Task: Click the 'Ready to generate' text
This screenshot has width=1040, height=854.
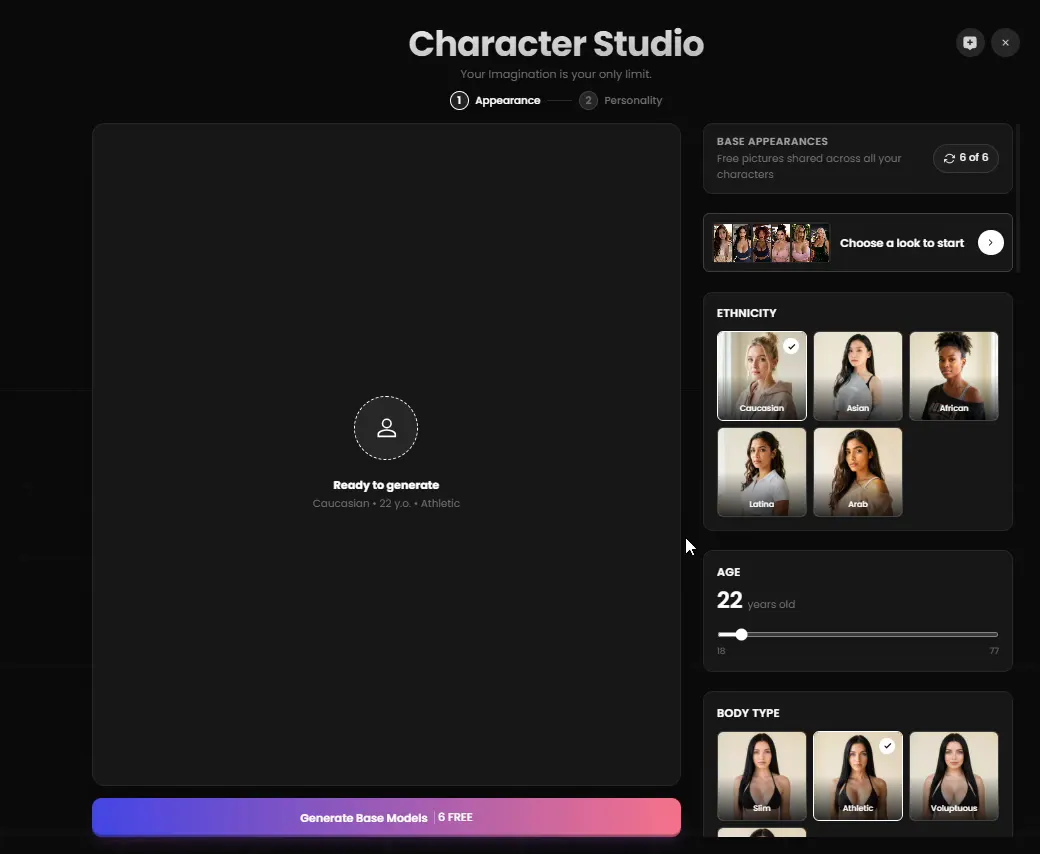Action: (x=386, y=485)
